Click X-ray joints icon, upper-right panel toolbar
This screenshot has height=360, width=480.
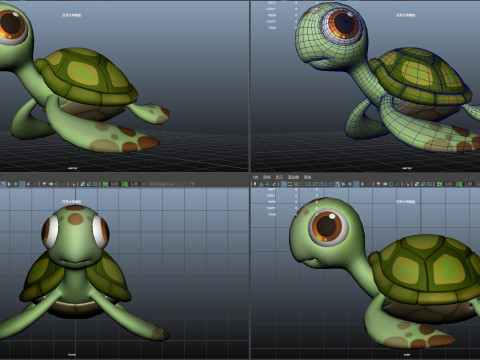[x=430, y=184]
